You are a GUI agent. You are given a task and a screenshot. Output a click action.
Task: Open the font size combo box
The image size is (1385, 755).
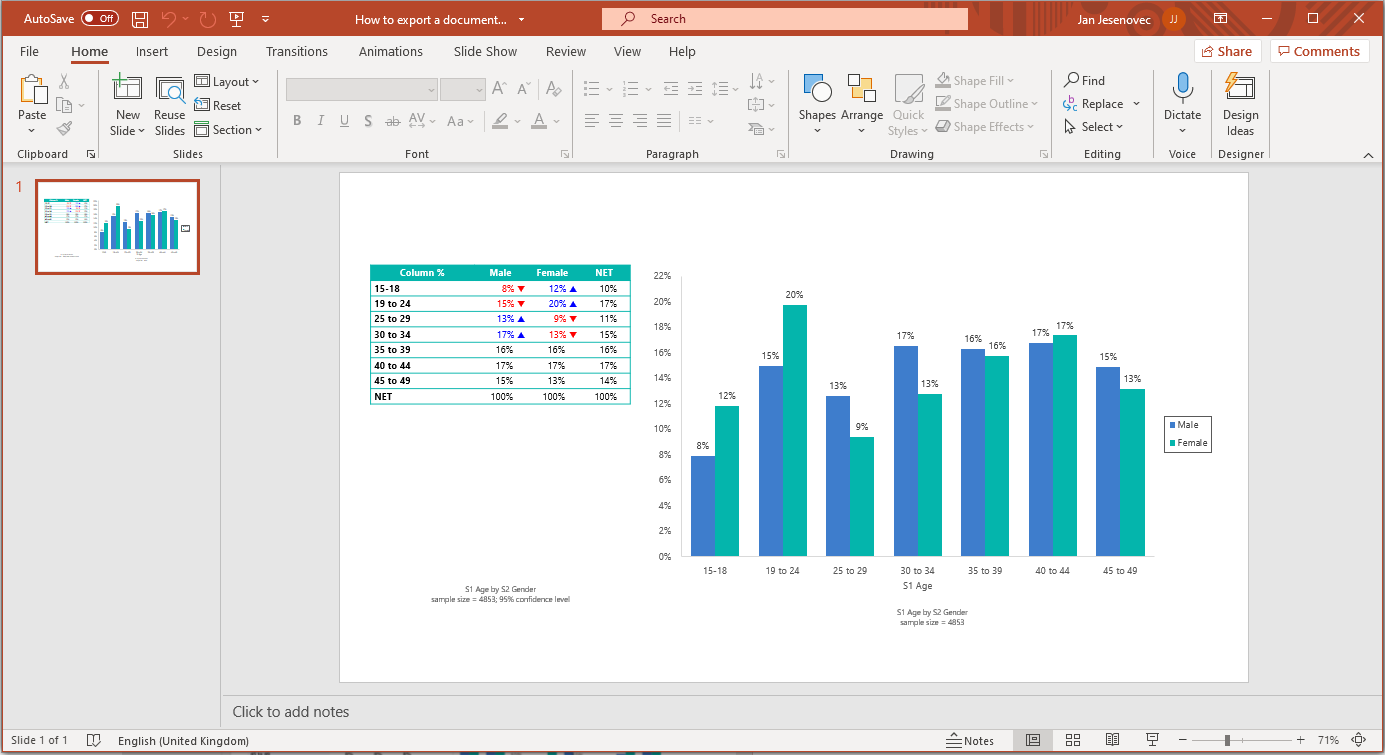pos(462,89)
